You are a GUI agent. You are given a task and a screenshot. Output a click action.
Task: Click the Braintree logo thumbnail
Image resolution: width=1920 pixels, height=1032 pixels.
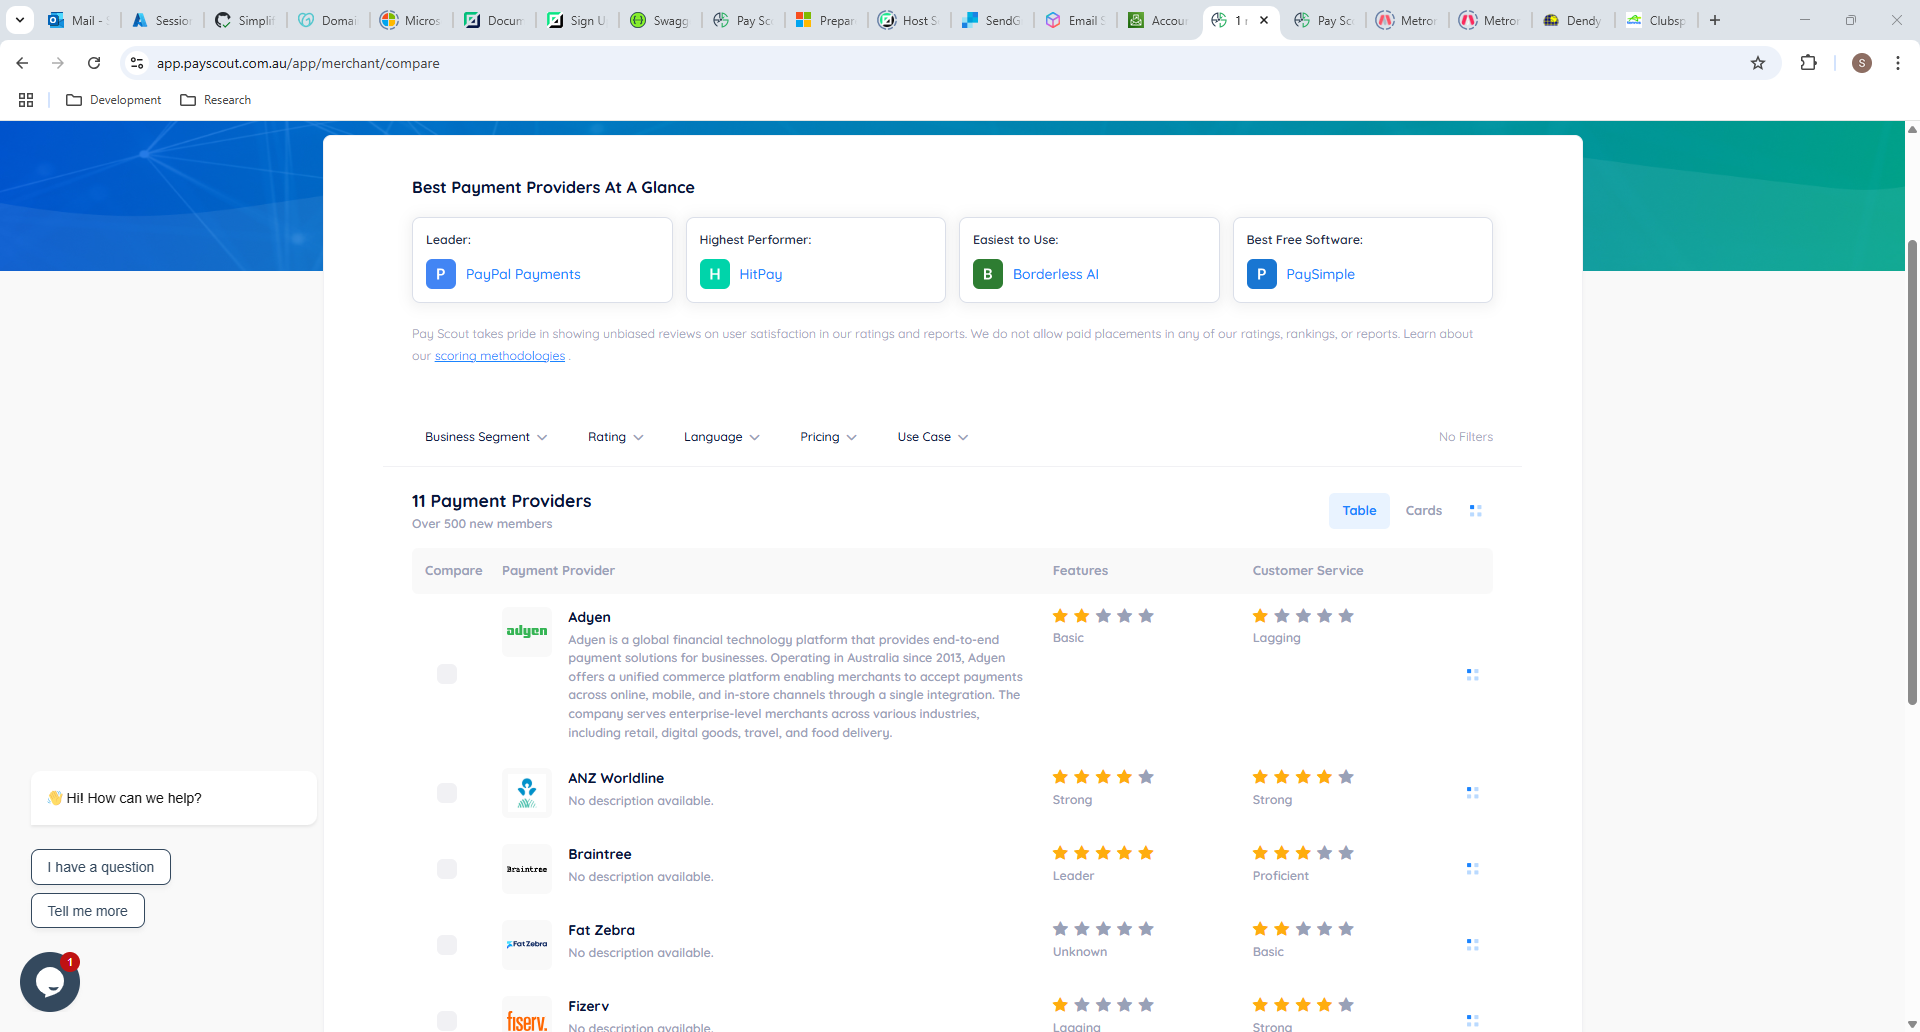coord(527,869)
